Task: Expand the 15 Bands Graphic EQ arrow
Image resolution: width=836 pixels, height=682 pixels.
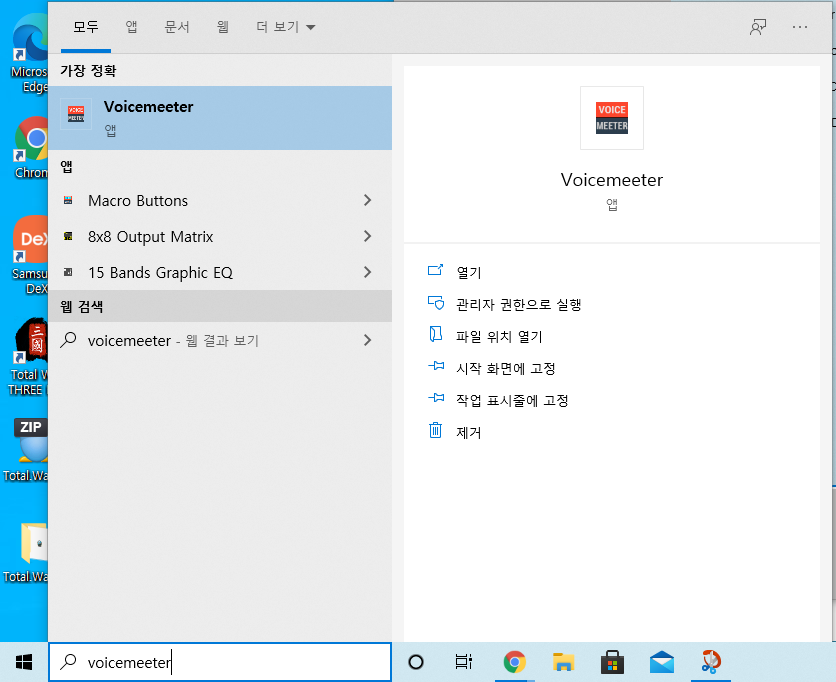Action: click(367, 272)
